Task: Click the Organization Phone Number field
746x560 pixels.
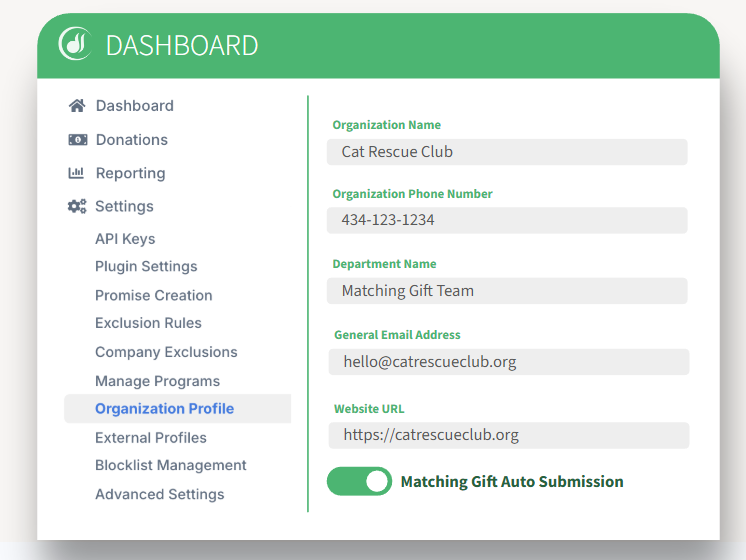Action: click(x=507, y=220)
